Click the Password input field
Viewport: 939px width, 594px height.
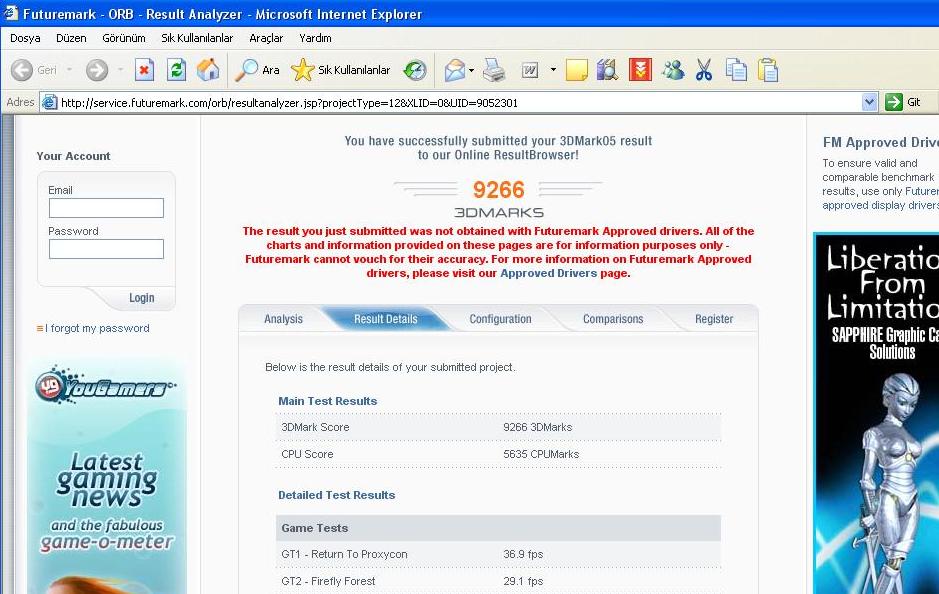coord(106,249)
